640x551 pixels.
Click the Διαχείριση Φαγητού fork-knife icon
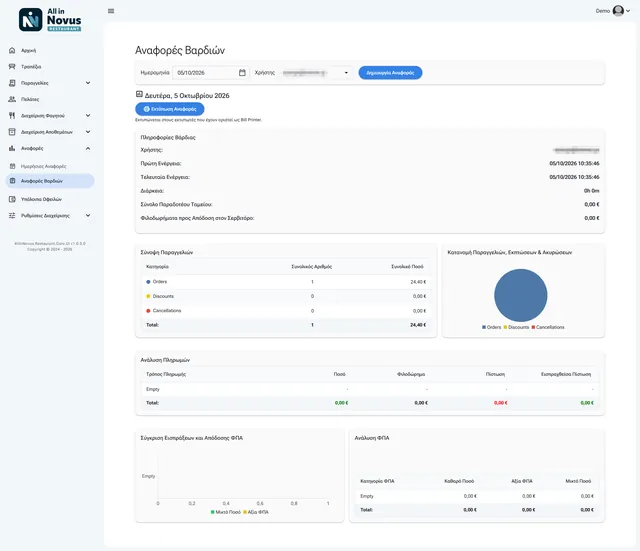(x=12, y=116)
